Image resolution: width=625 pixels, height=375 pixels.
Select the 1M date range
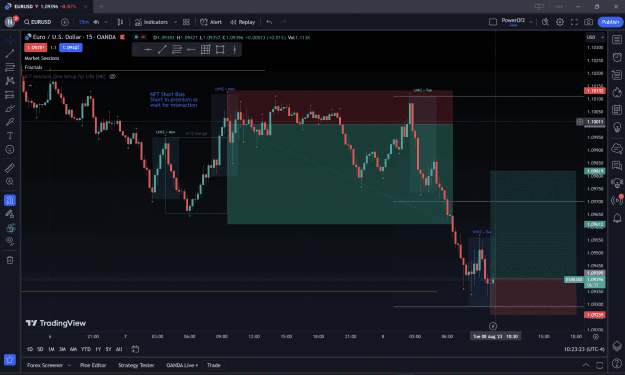pos(51,349)
